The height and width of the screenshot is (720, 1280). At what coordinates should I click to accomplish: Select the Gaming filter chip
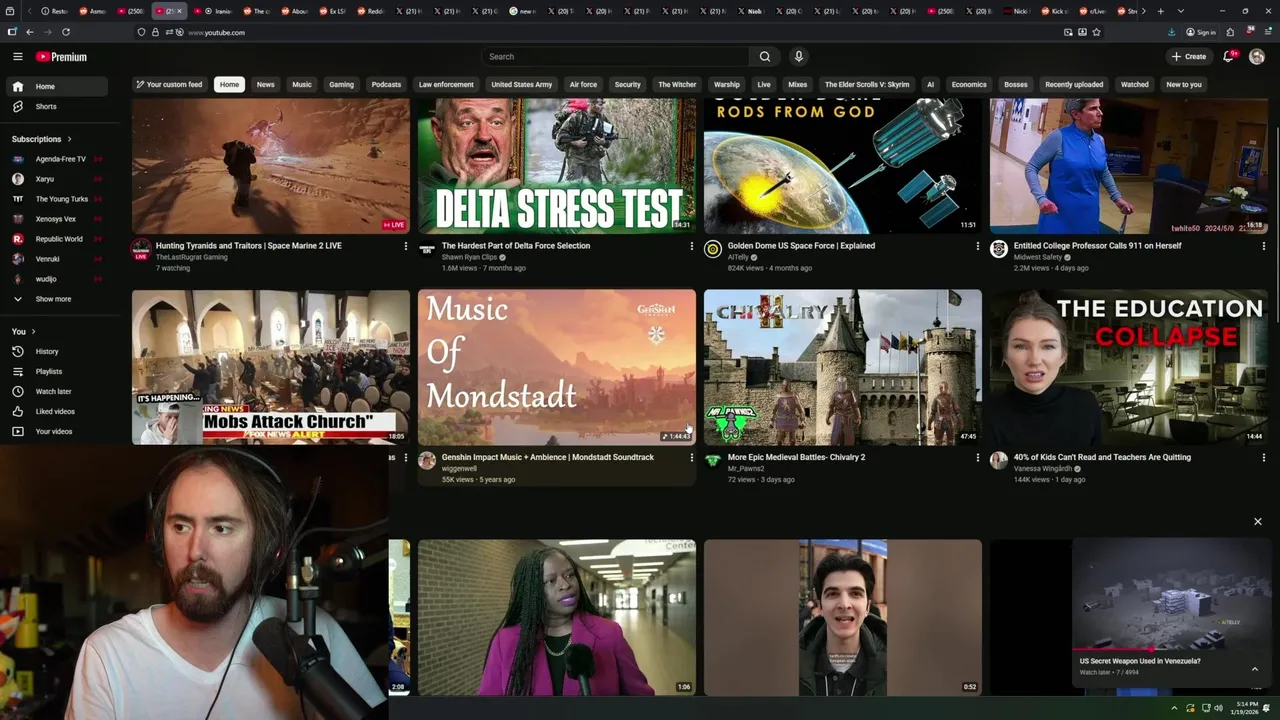click(x=342, y=85)
